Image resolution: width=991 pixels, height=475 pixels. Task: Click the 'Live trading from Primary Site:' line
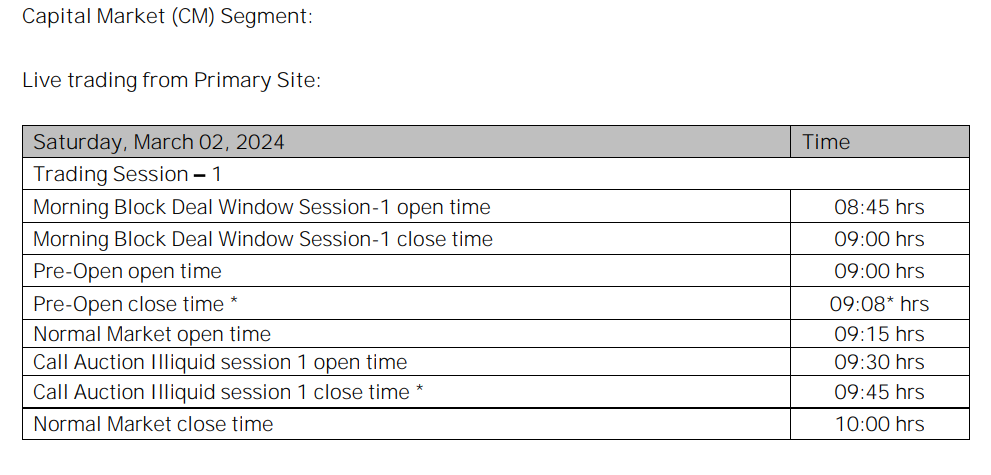[171, 81]
